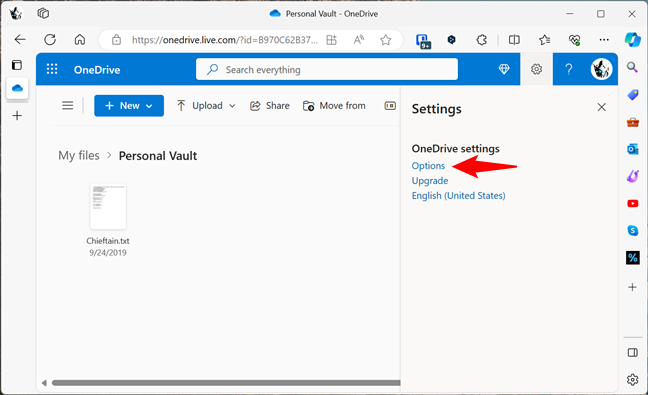
Task: Start Read aloud from address bar
Action: coord(359,40)
